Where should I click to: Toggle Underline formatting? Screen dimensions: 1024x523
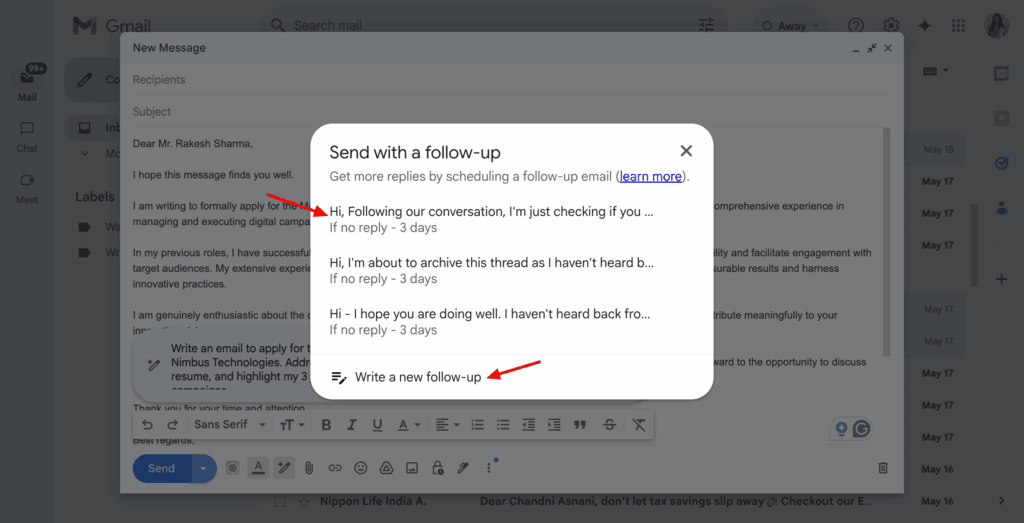(x=377, y=425)
